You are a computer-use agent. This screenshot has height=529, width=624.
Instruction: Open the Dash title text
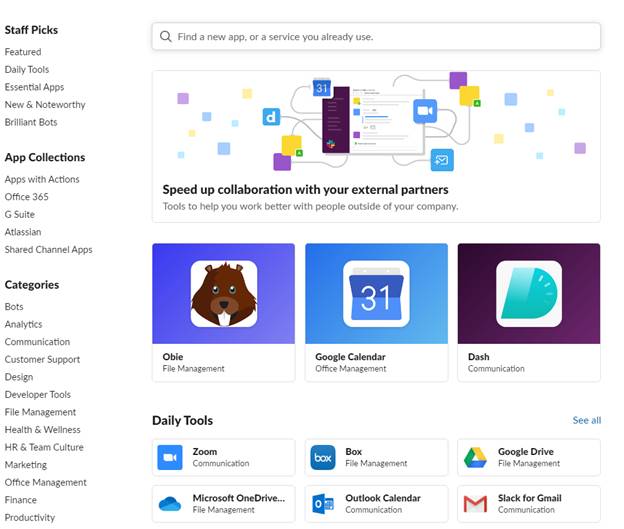pyautogui.click(x=478, y=357)
